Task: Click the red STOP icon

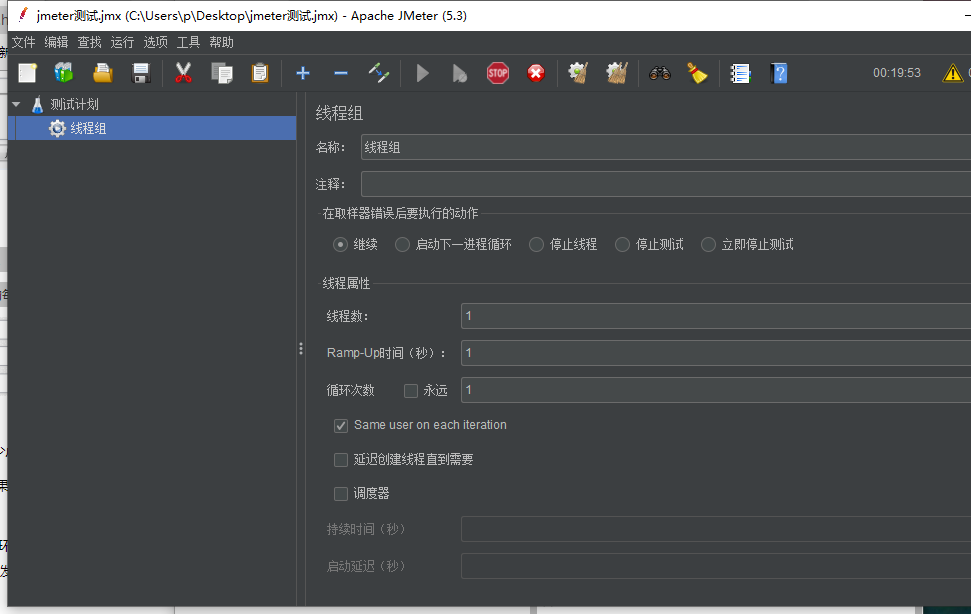Action: [x=498, y=73]
